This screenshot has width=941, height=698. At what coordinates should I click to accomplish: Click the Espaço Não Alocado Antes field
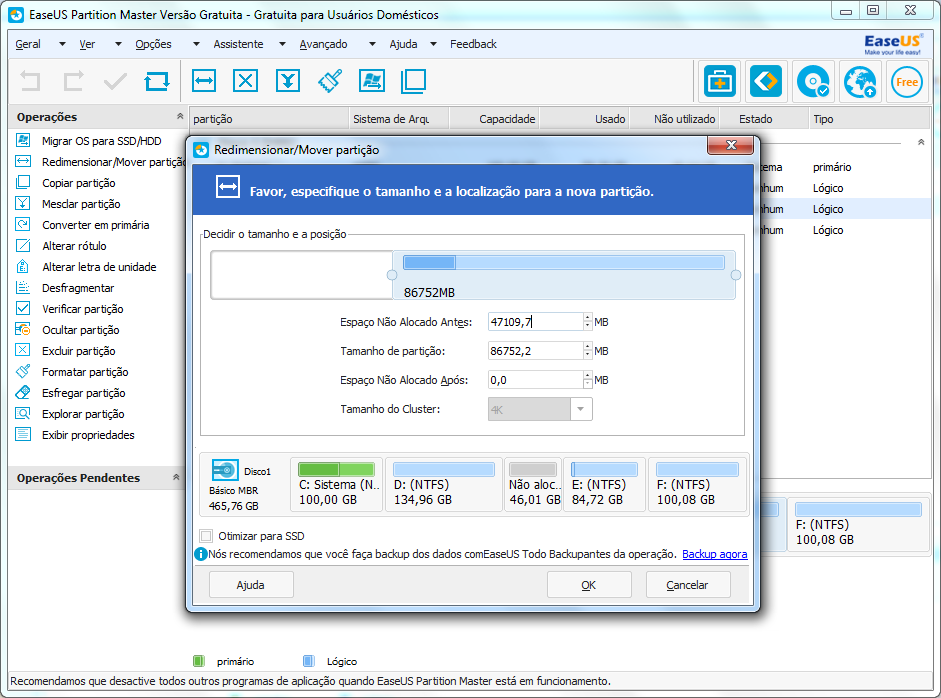click(x=536, y=322)
